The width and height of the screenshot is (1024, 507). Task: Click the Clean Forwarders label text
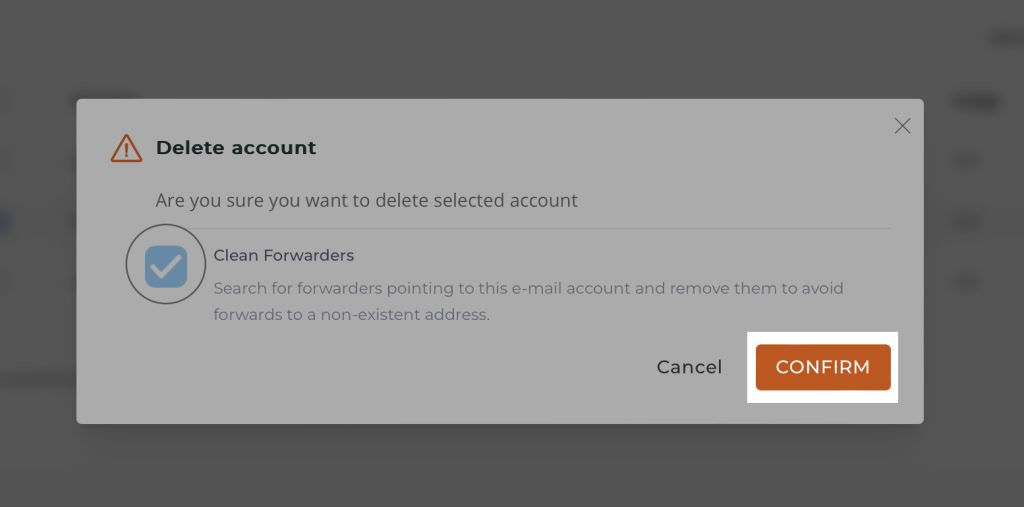284,256
